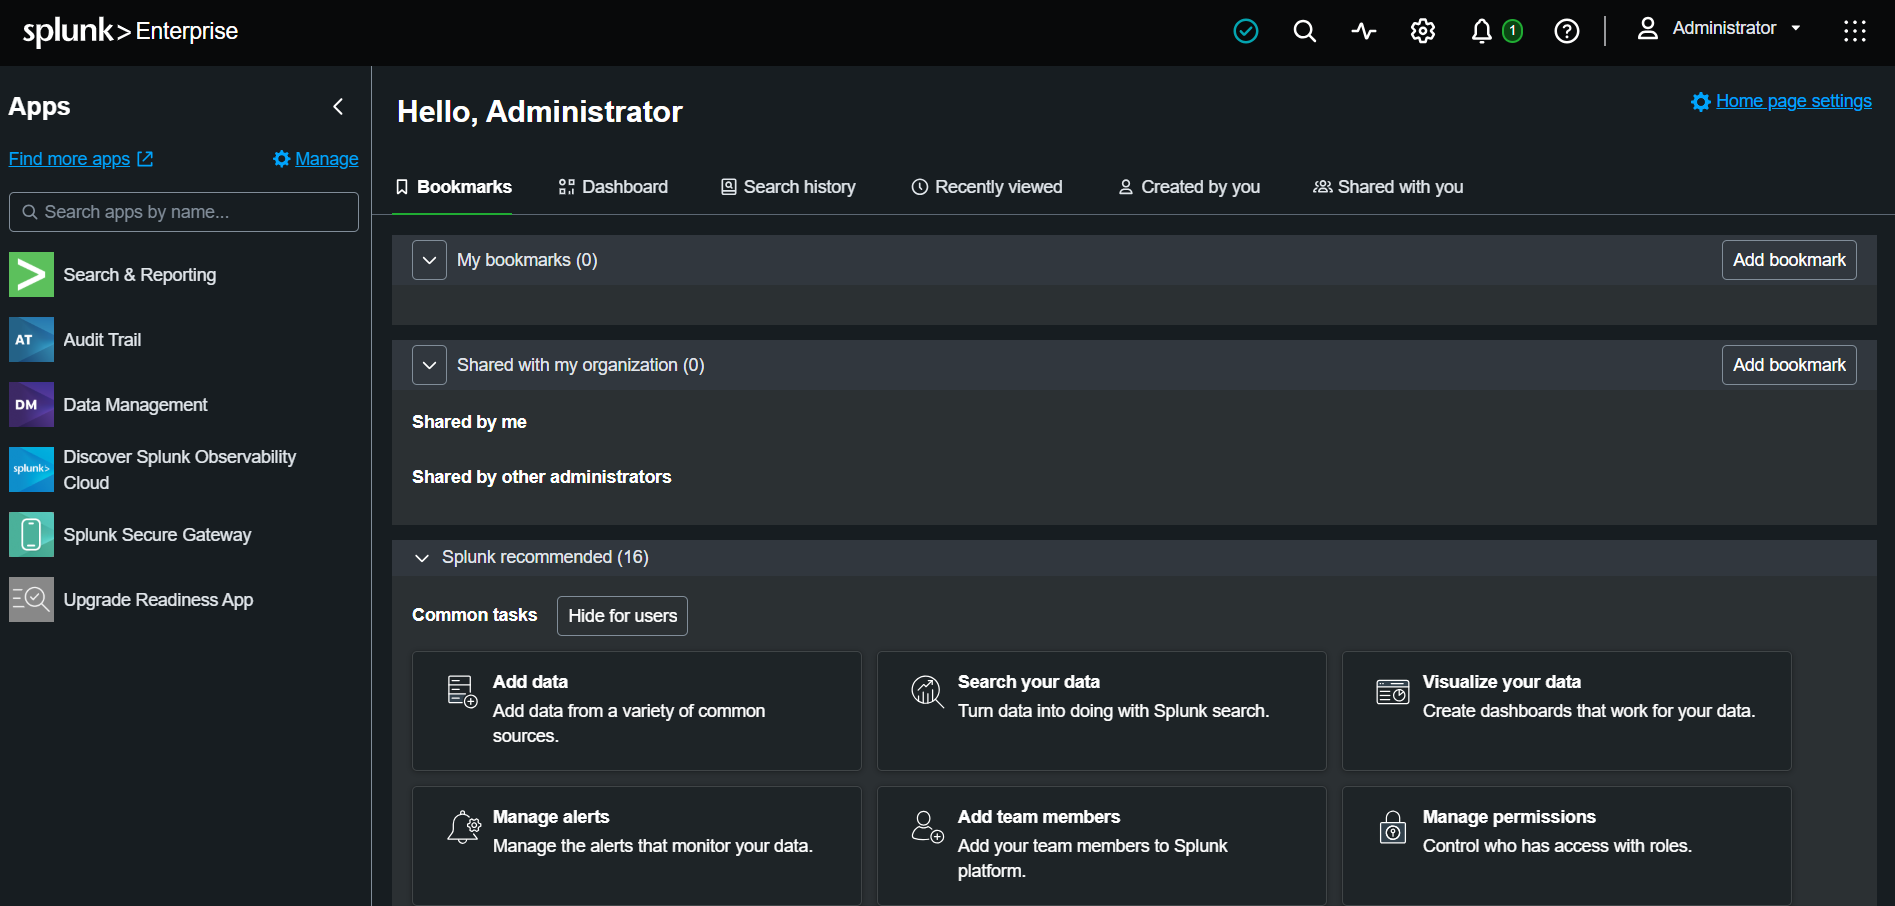Switch to the Dashboard tab
The image size is (1895, 906).
613,187
